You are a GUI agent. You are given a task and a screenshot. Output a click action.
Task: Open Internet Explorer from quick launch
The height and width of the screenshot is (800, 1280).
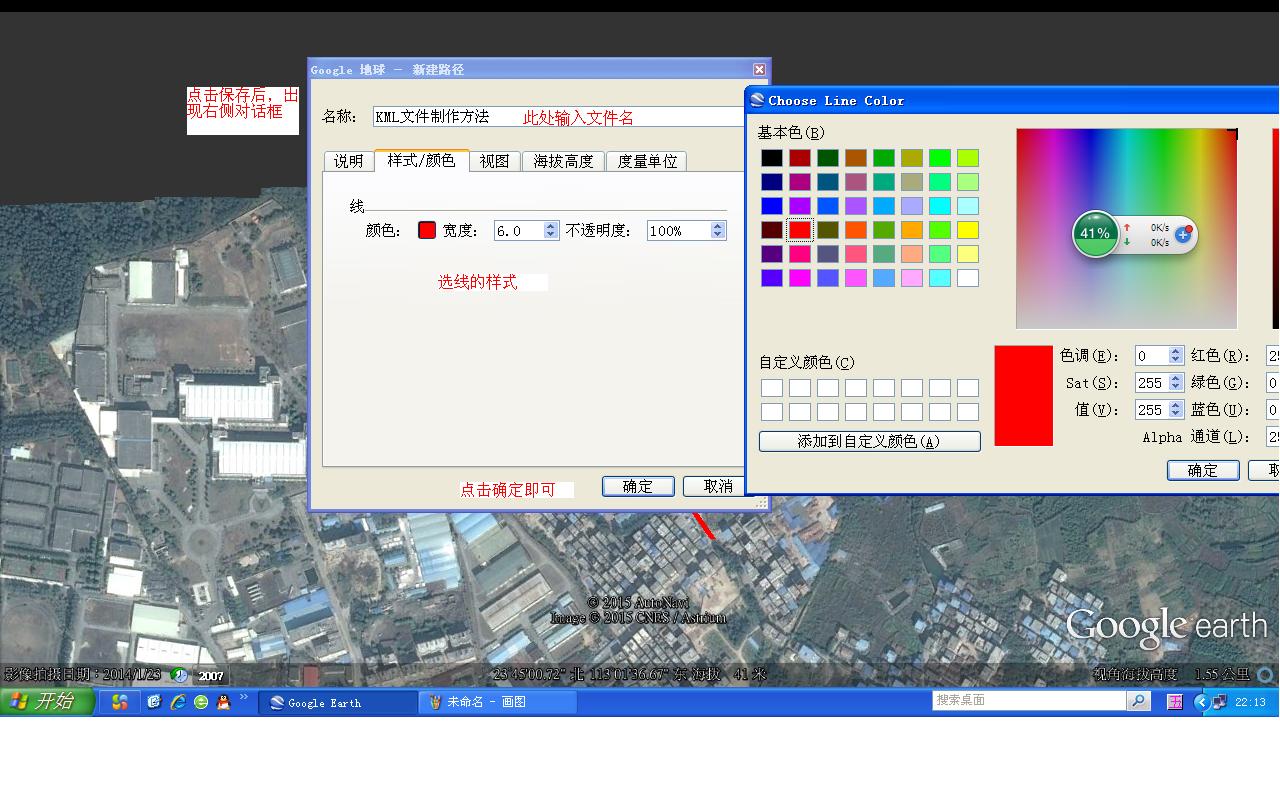(177, 702)
